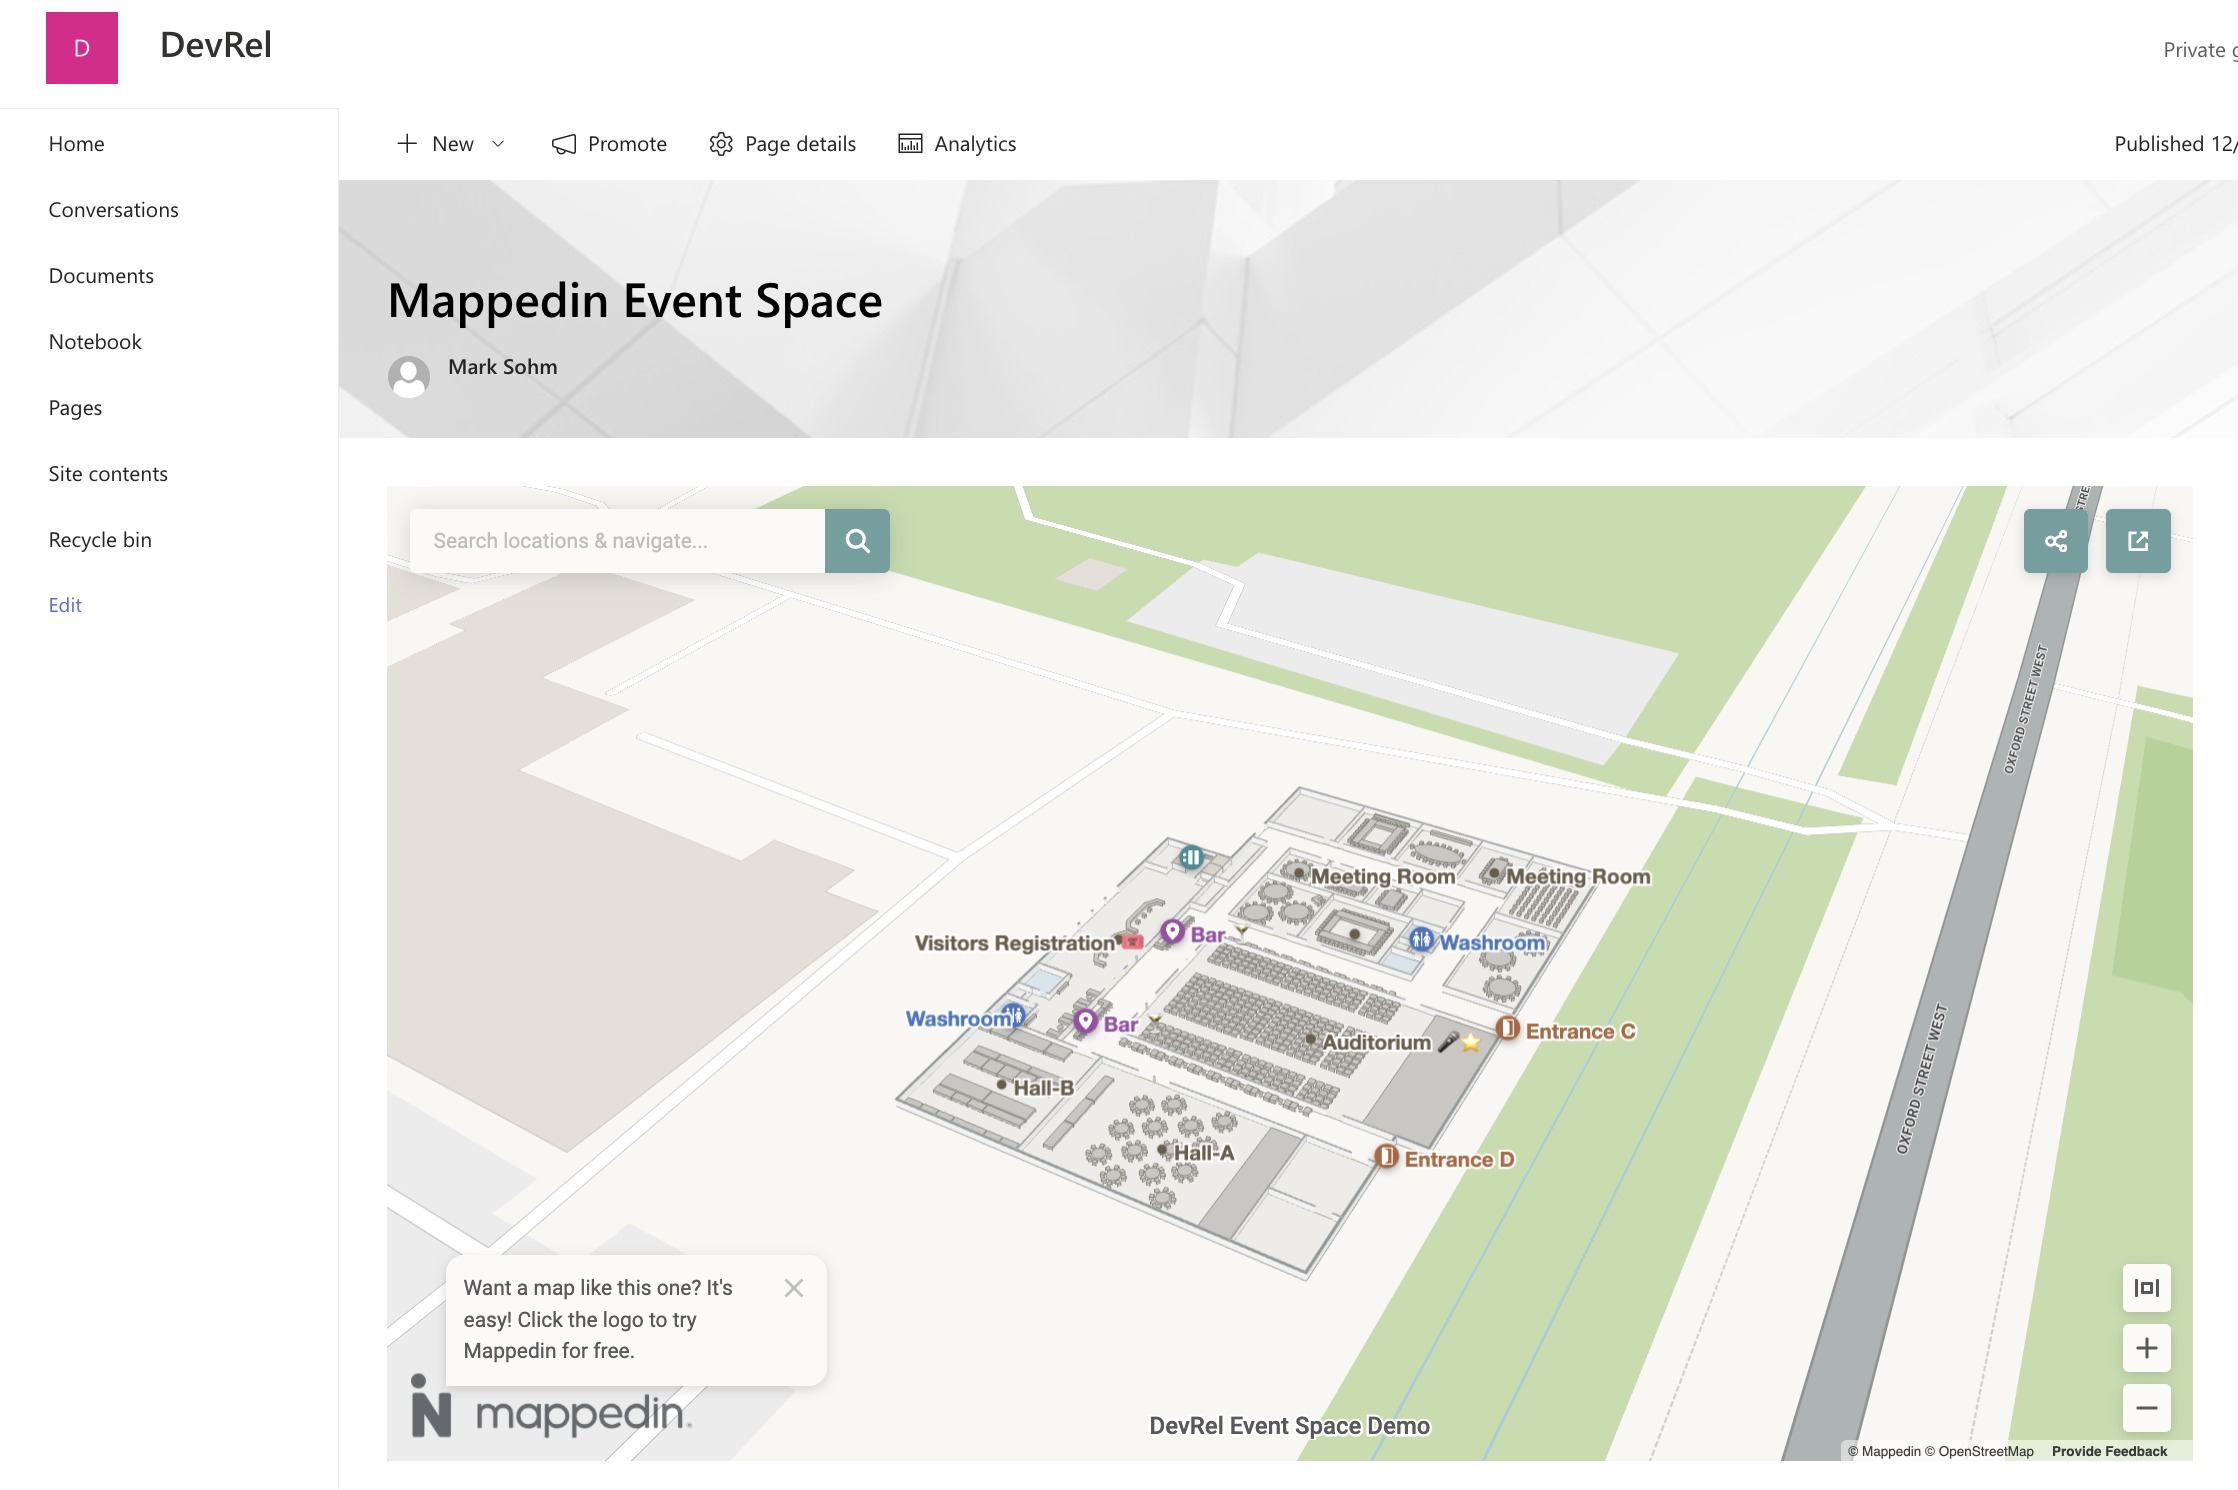This screenshot has height=1490, width=2238.
Task: Select Recycle bin in the sidebar
Action: pyautogui.click(x=99, y=538)
